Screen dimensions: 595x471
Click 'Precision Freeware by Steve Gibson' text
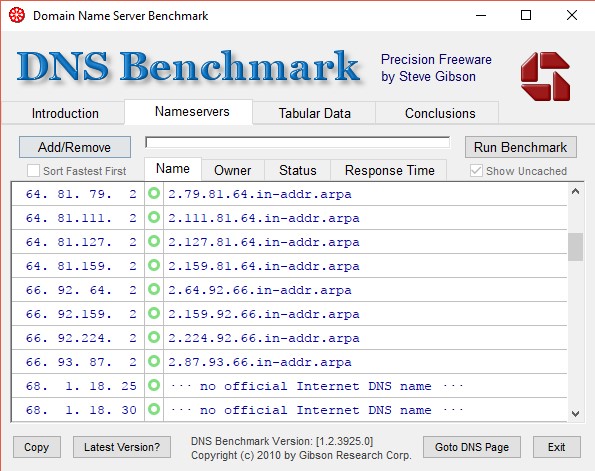pyautogui.click(x=436, y=68)
